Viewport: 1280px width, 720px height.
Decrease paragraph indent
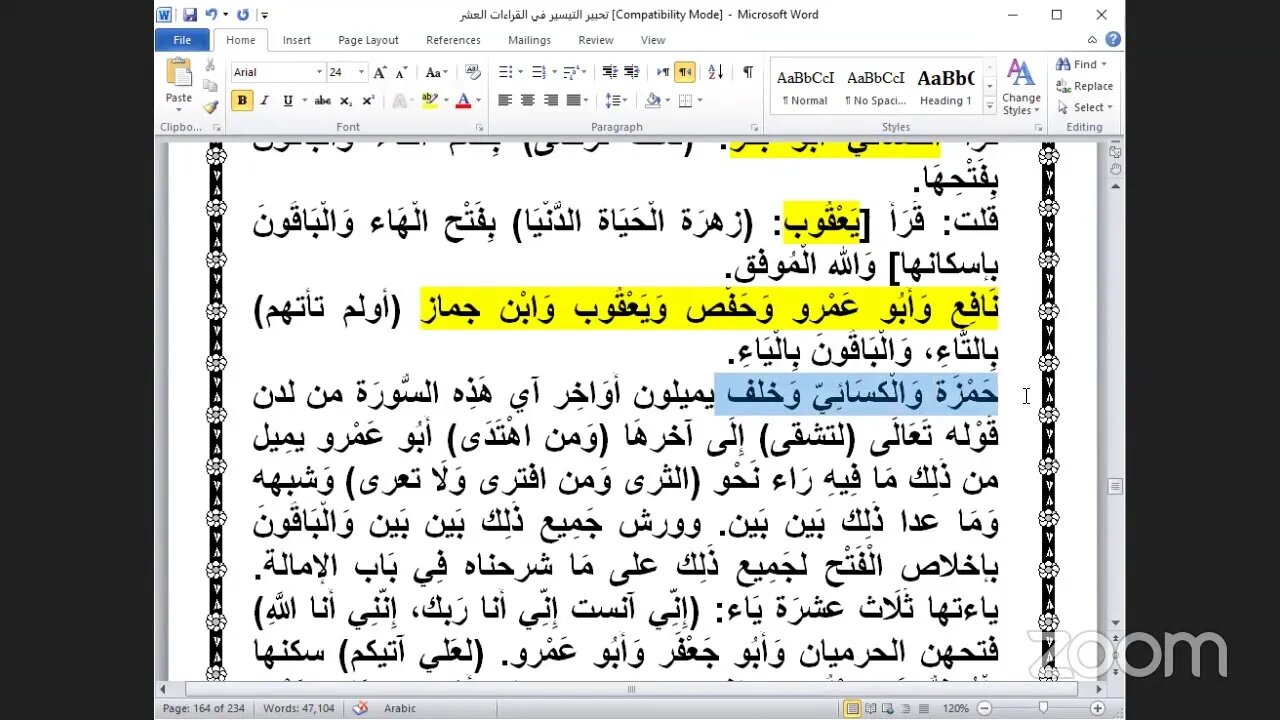(610, 72)
